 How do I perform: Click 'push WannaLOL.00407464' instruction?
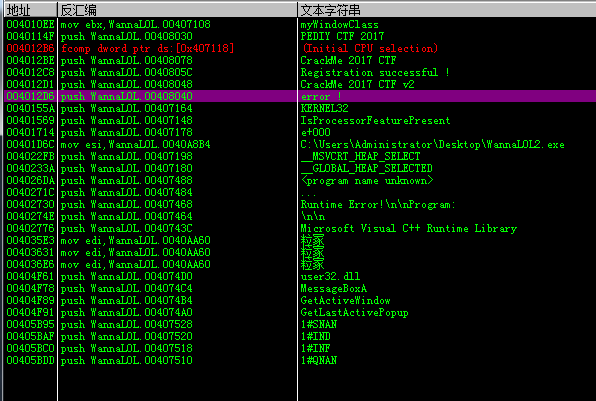pos(127,216)
